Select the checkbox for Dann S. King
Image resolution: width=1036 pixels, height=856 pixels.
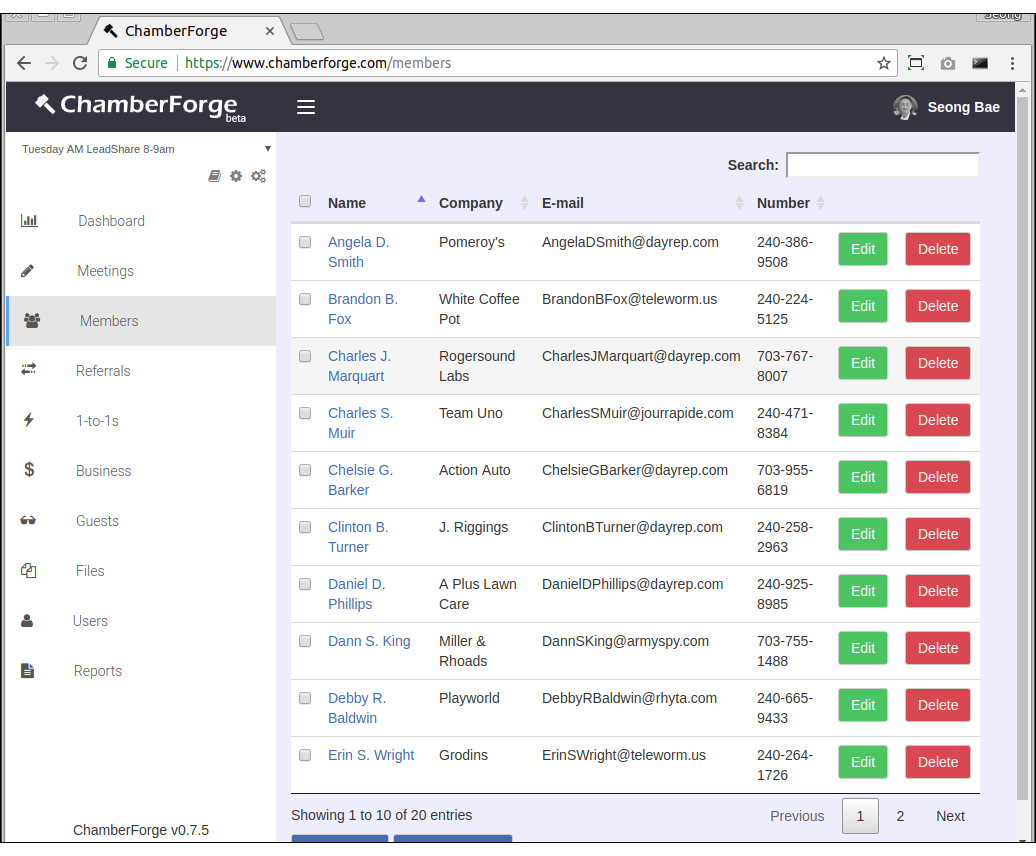click(305, 641)
